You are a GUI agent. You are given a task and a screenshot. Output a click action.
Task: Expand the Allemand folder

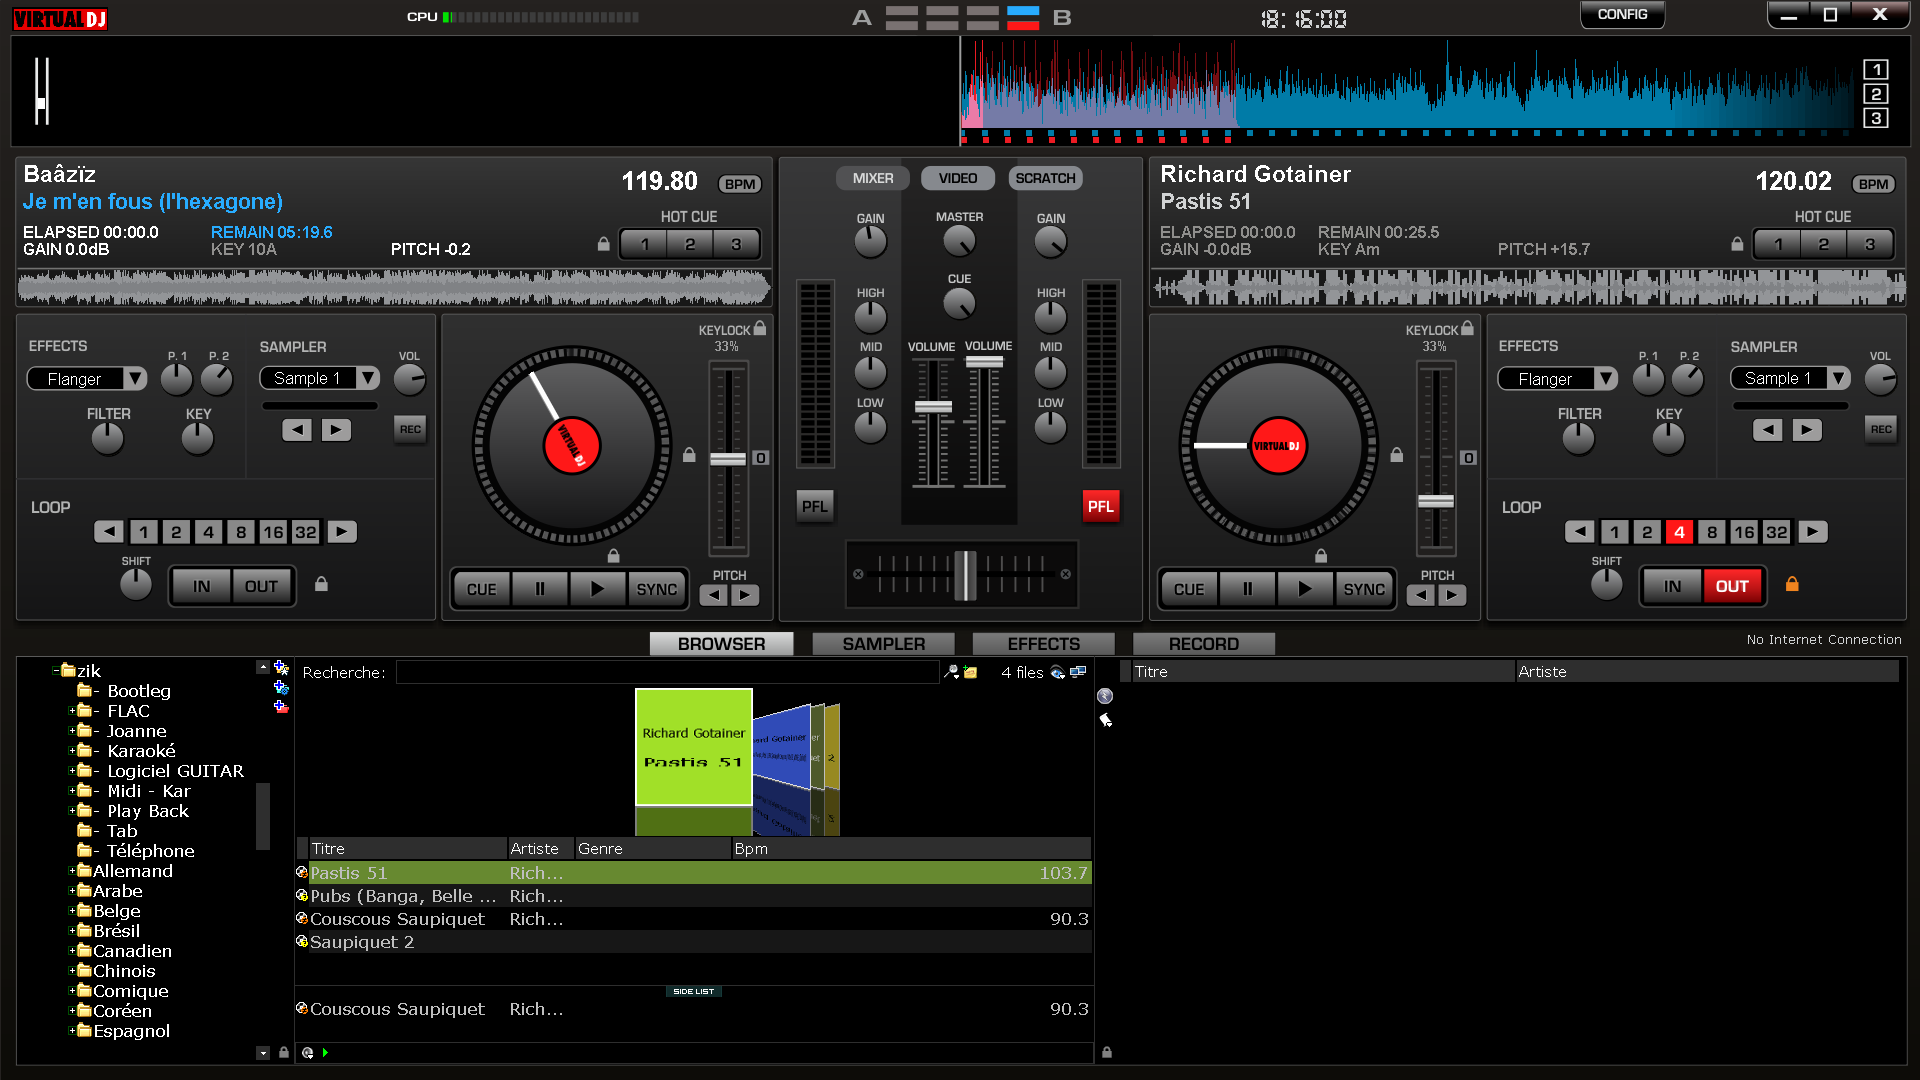72,871
